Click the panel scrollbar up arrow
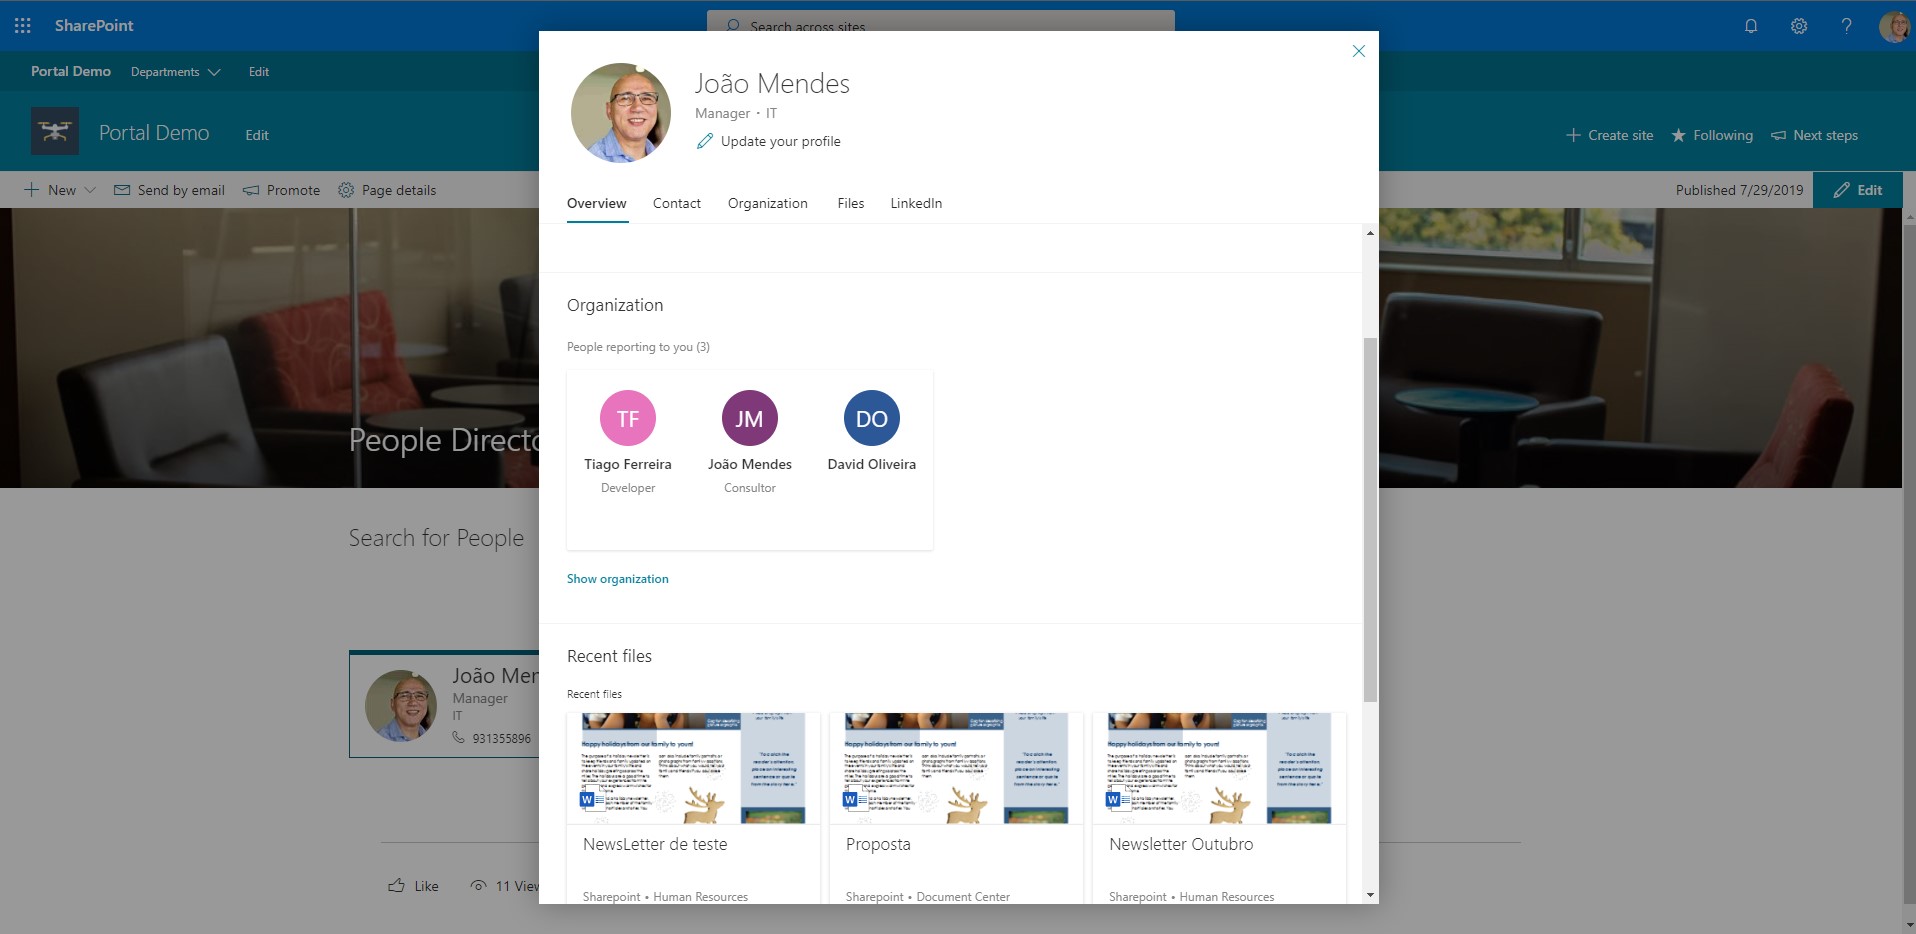Screen dimensions: 1916x934 pyautogui.click(x=1370, y=233)
